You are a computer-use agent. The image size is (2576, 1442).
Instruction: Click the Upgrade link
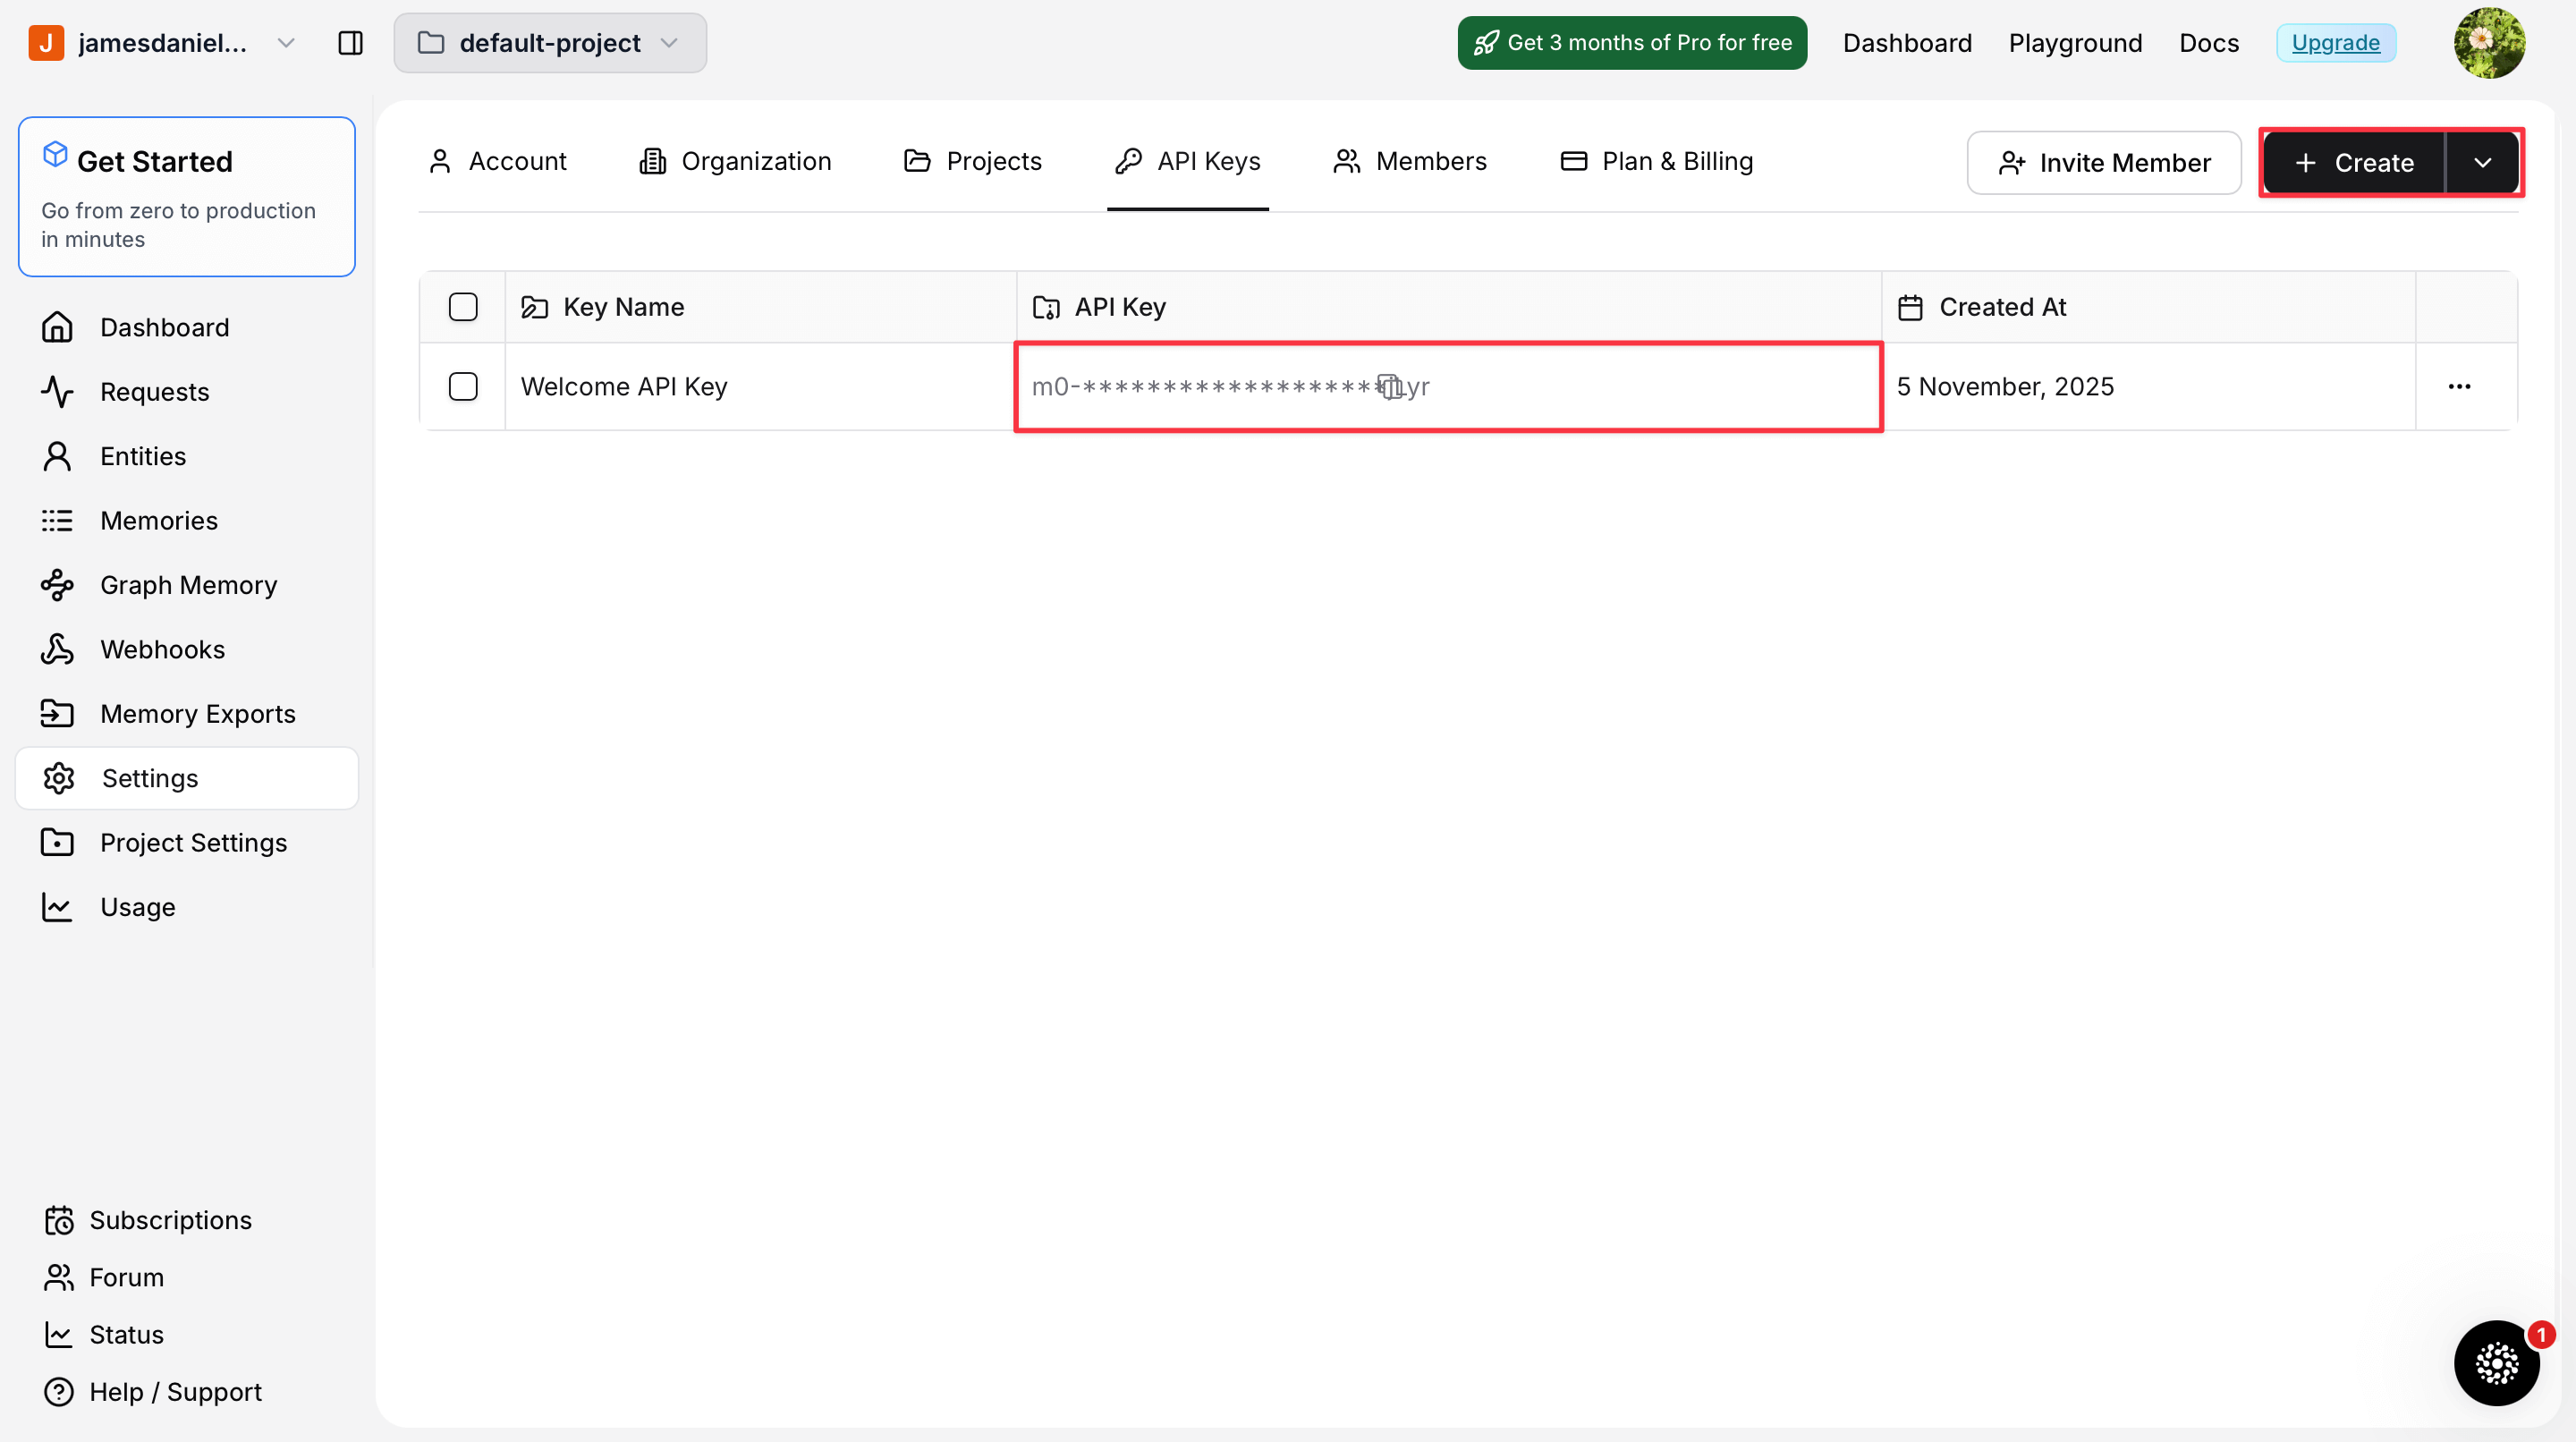click(x=2335, y=43)
